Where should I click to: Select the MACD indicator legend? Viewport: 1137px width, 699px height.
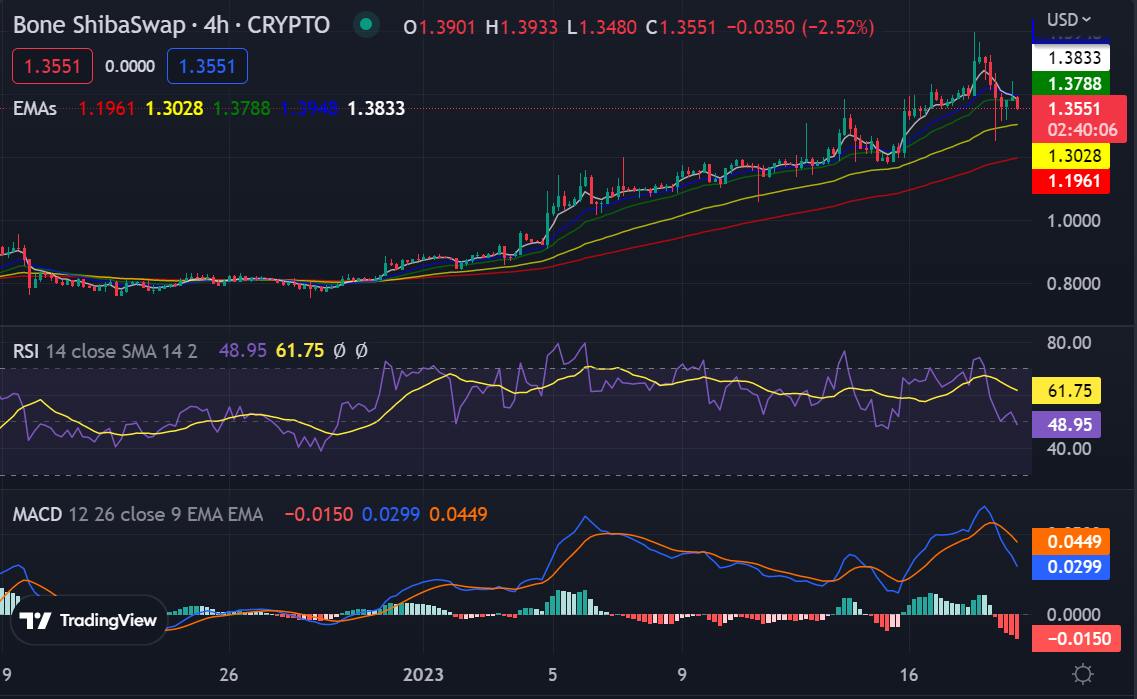(36, 513)
